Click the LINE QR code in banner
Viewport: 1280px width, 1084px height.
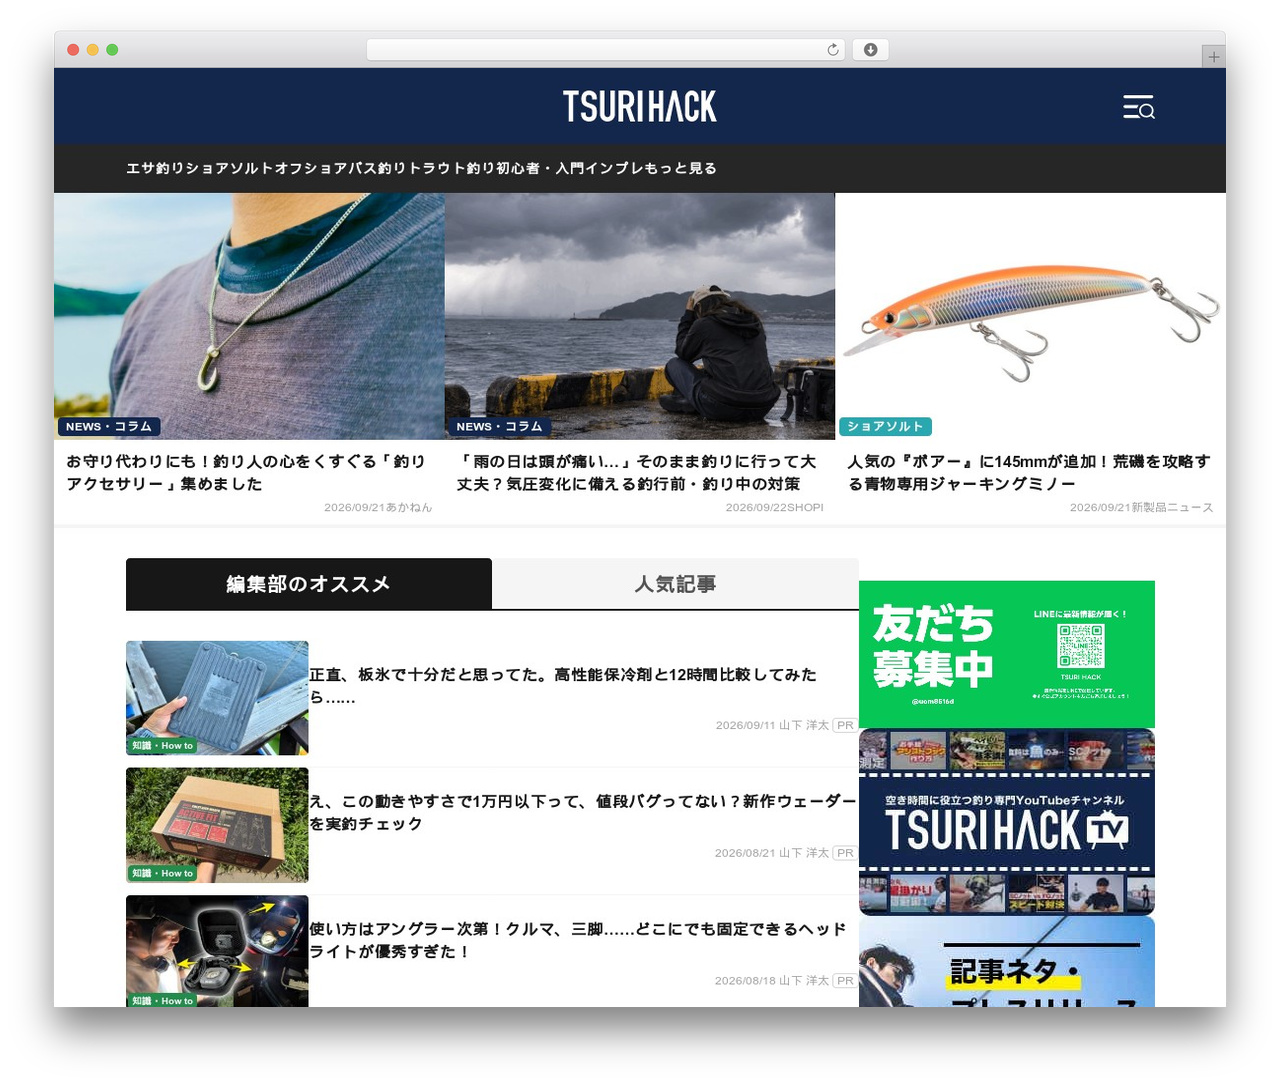point(1081,646)
